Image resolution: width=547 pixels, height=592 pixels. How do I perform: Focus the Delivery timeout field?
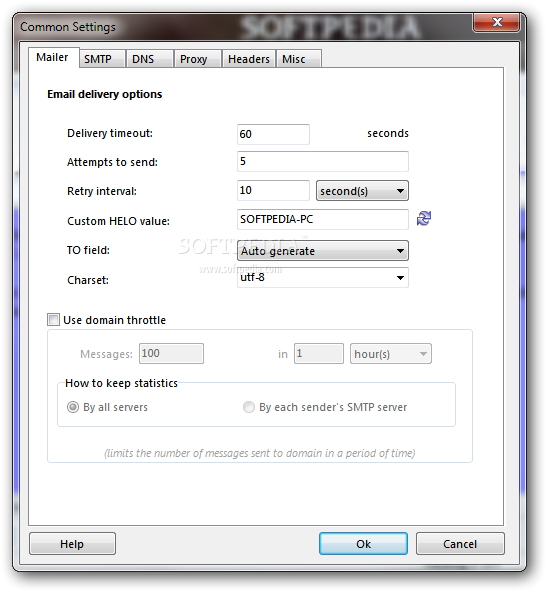point(273,134)
